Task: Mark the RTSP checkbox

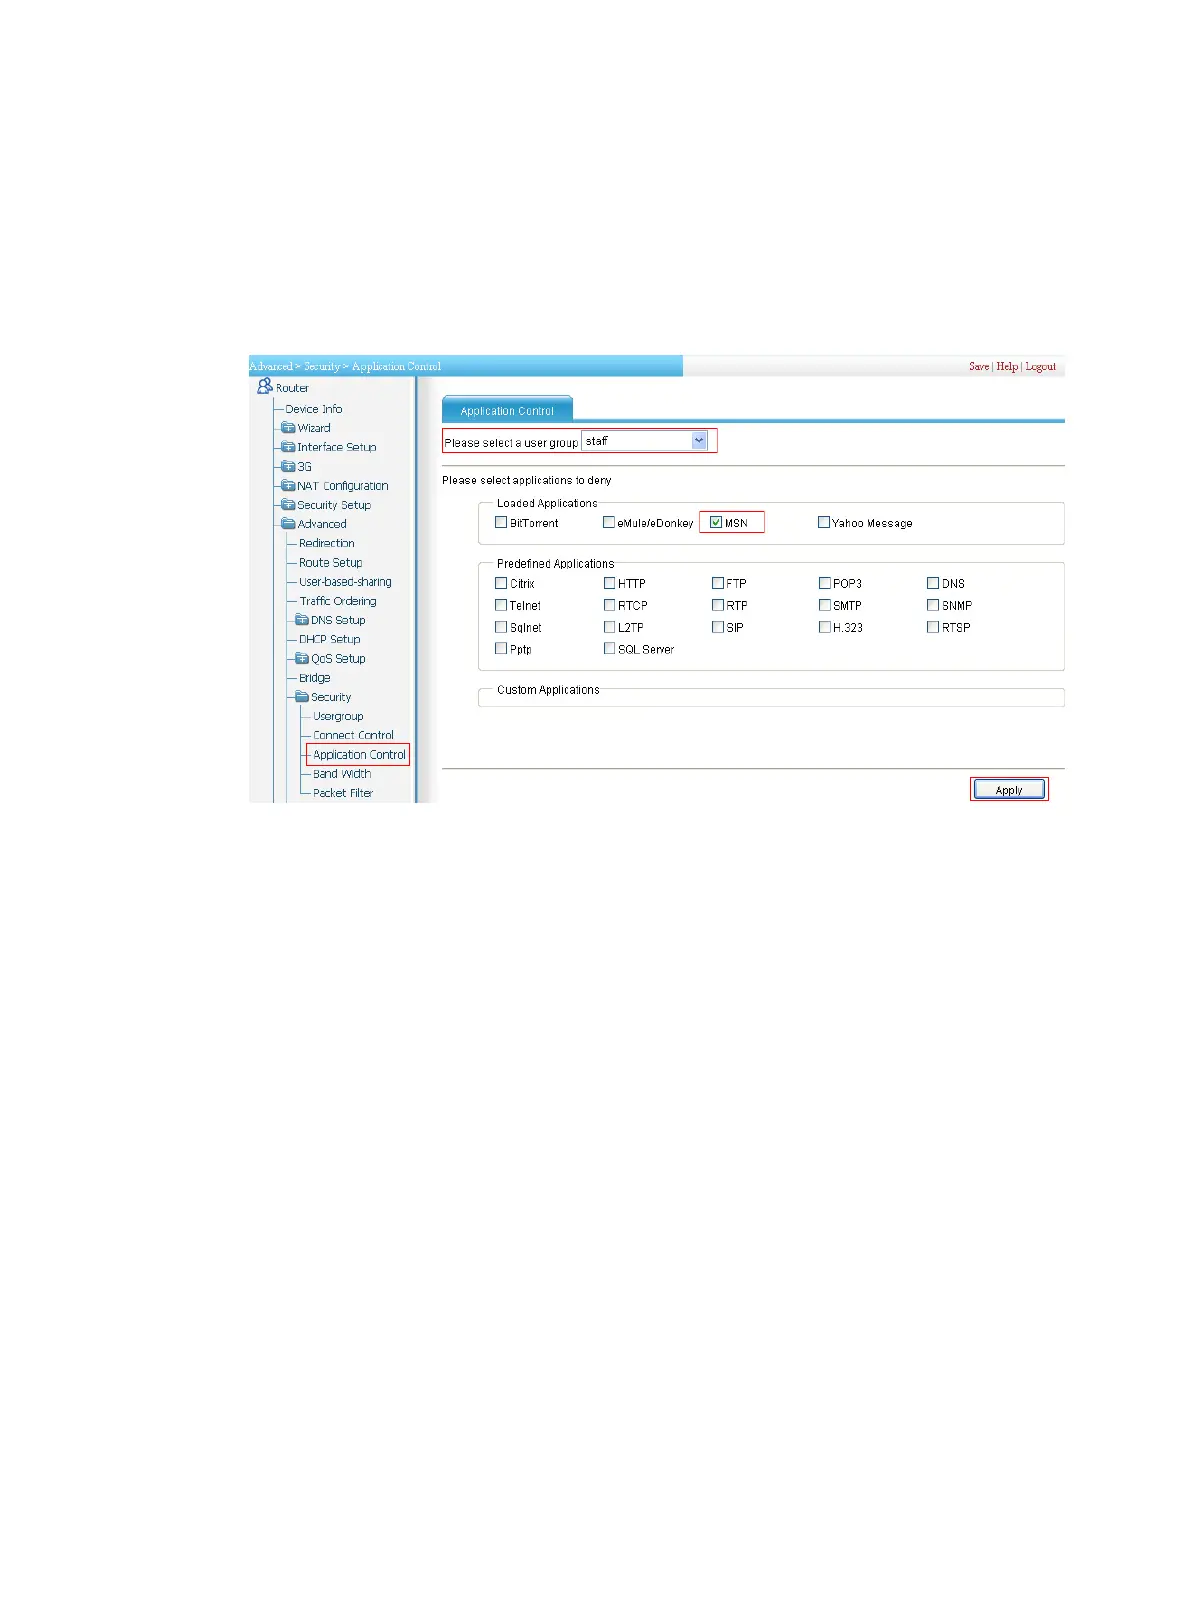Action: [933, 627]
